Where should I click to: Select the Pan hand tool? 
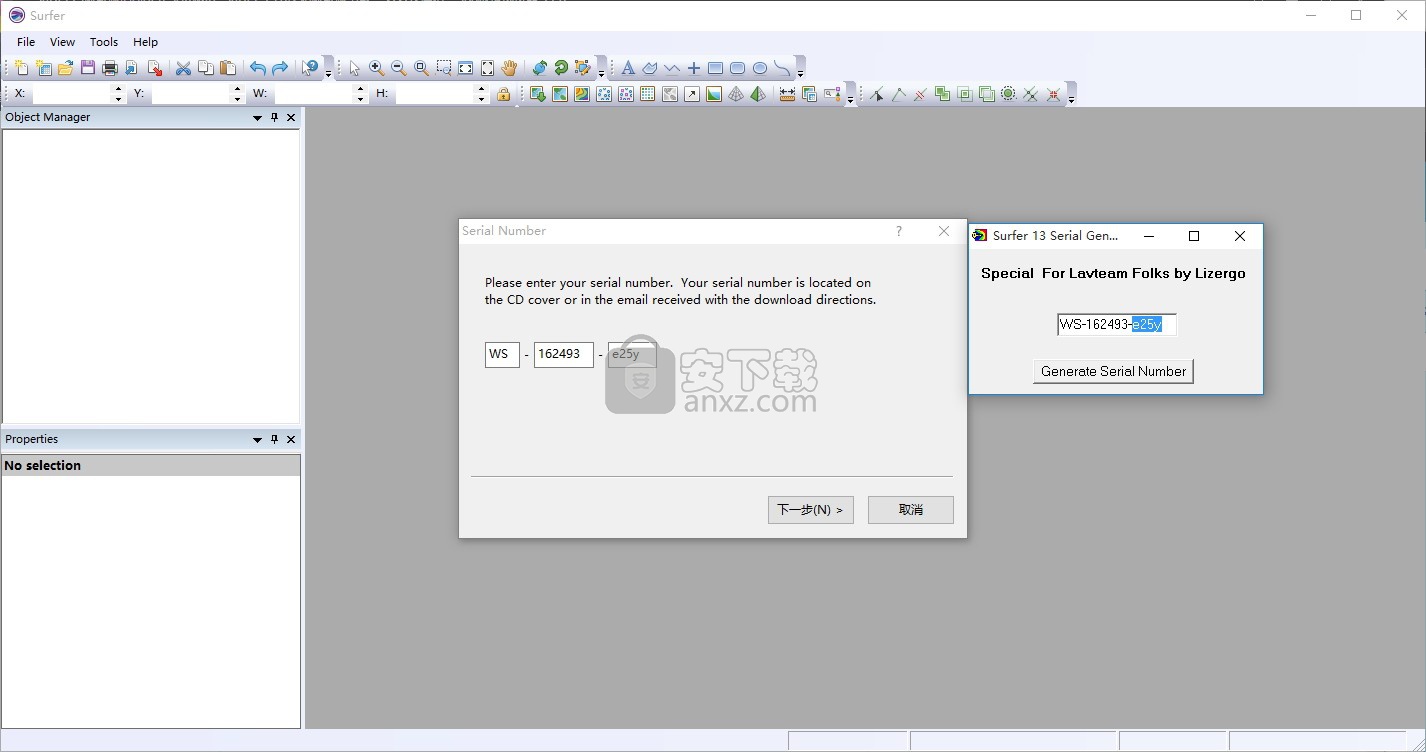509,68
